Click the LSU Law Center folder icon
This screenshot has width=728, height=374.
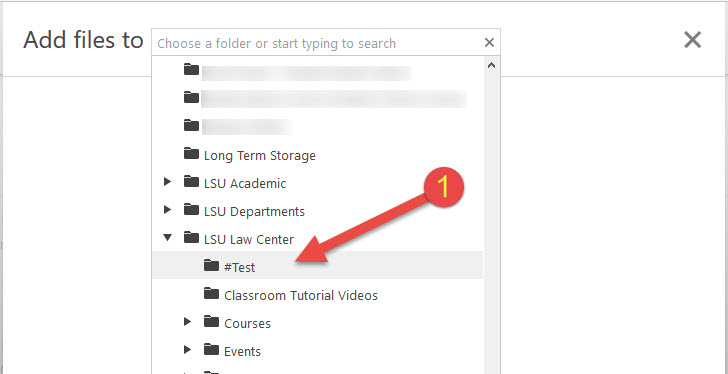pos(191,238)
